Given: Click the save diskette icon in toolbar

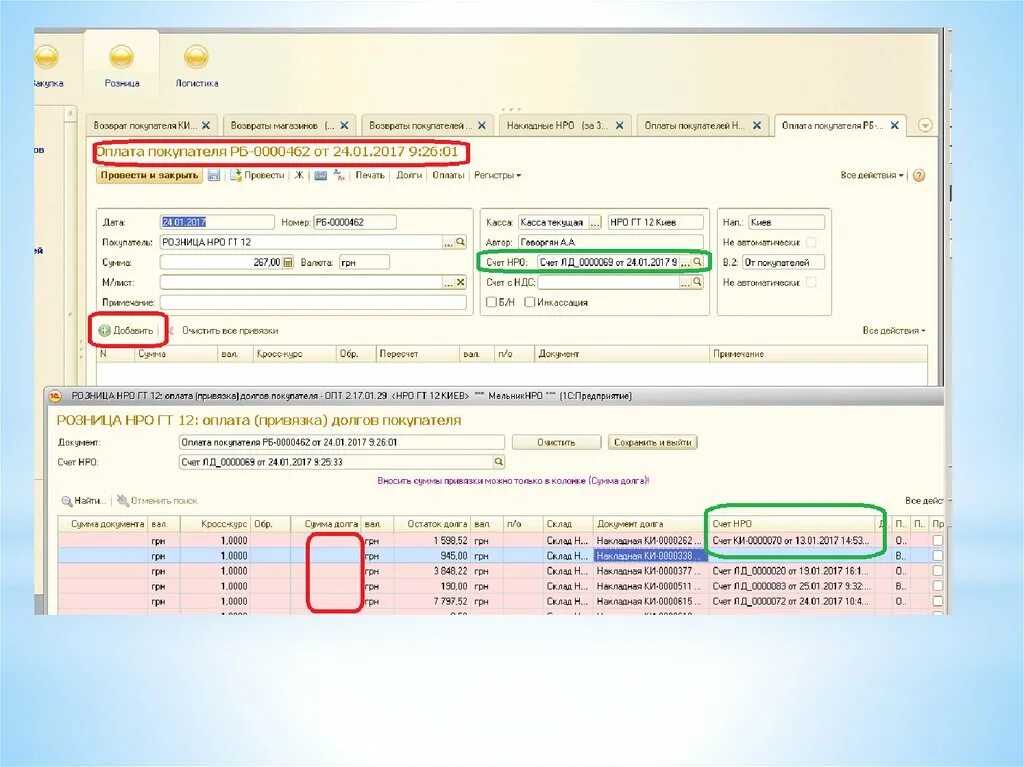Looking at the screenshot, I should (214, 175).
